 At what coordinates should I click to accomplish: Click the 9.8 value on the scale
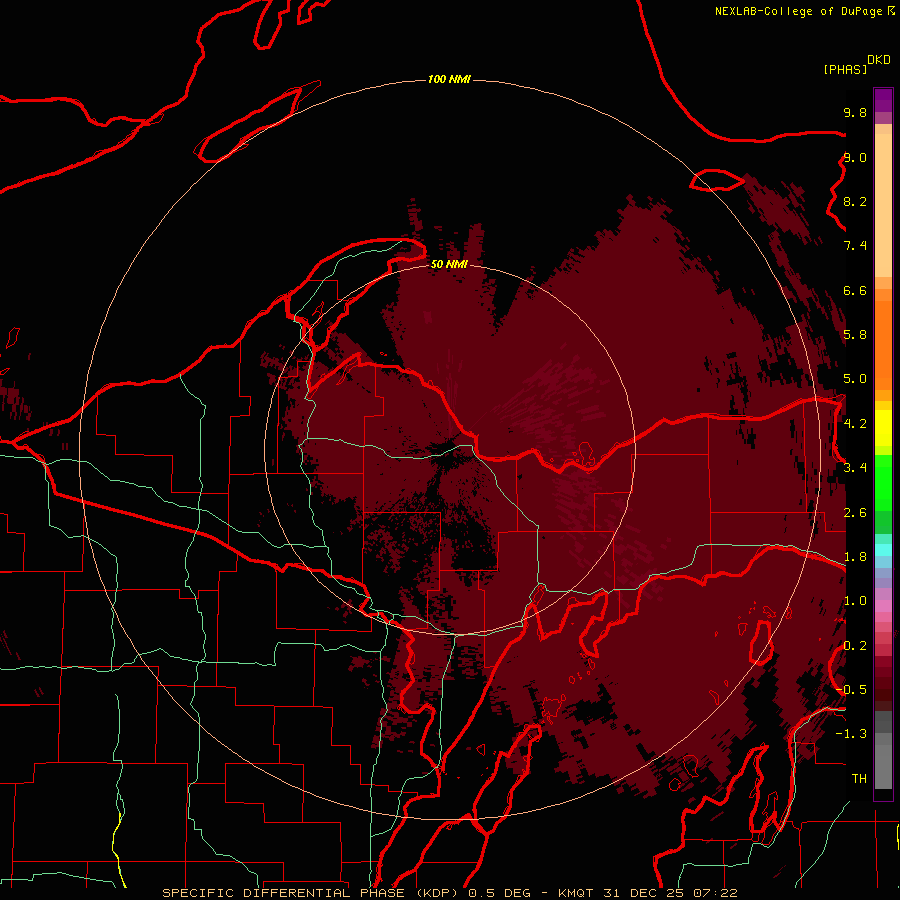tap(855, 112)
